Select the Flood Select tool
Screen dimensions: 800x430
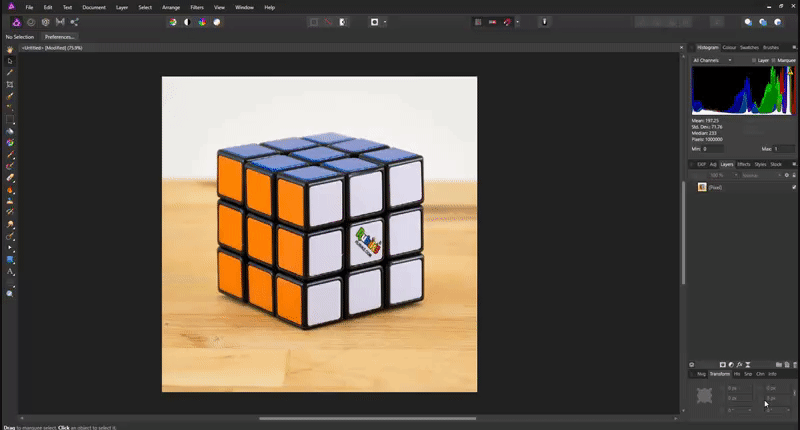point(10,108)
